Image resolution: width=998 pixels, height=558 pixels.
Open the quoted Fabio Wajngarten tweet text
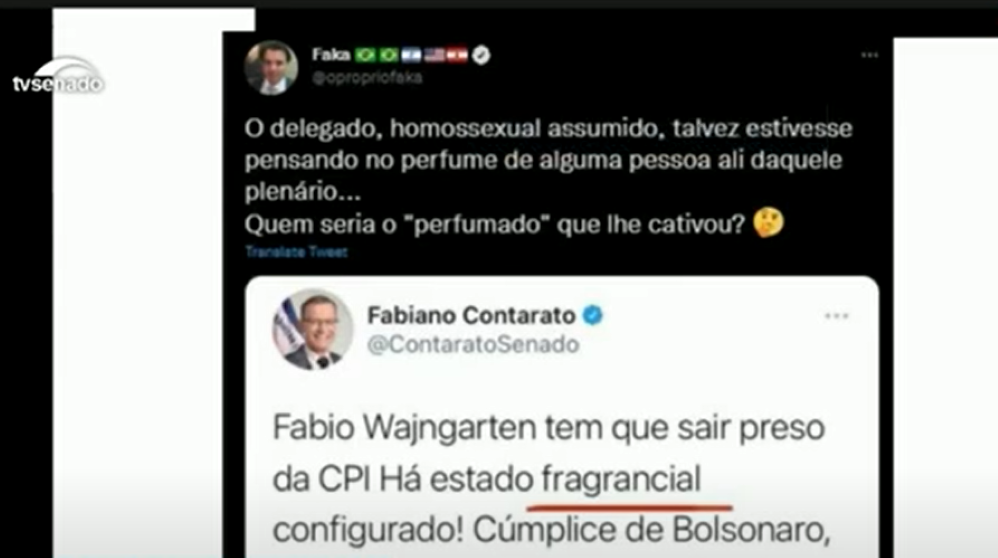click(x=552, y=478)
